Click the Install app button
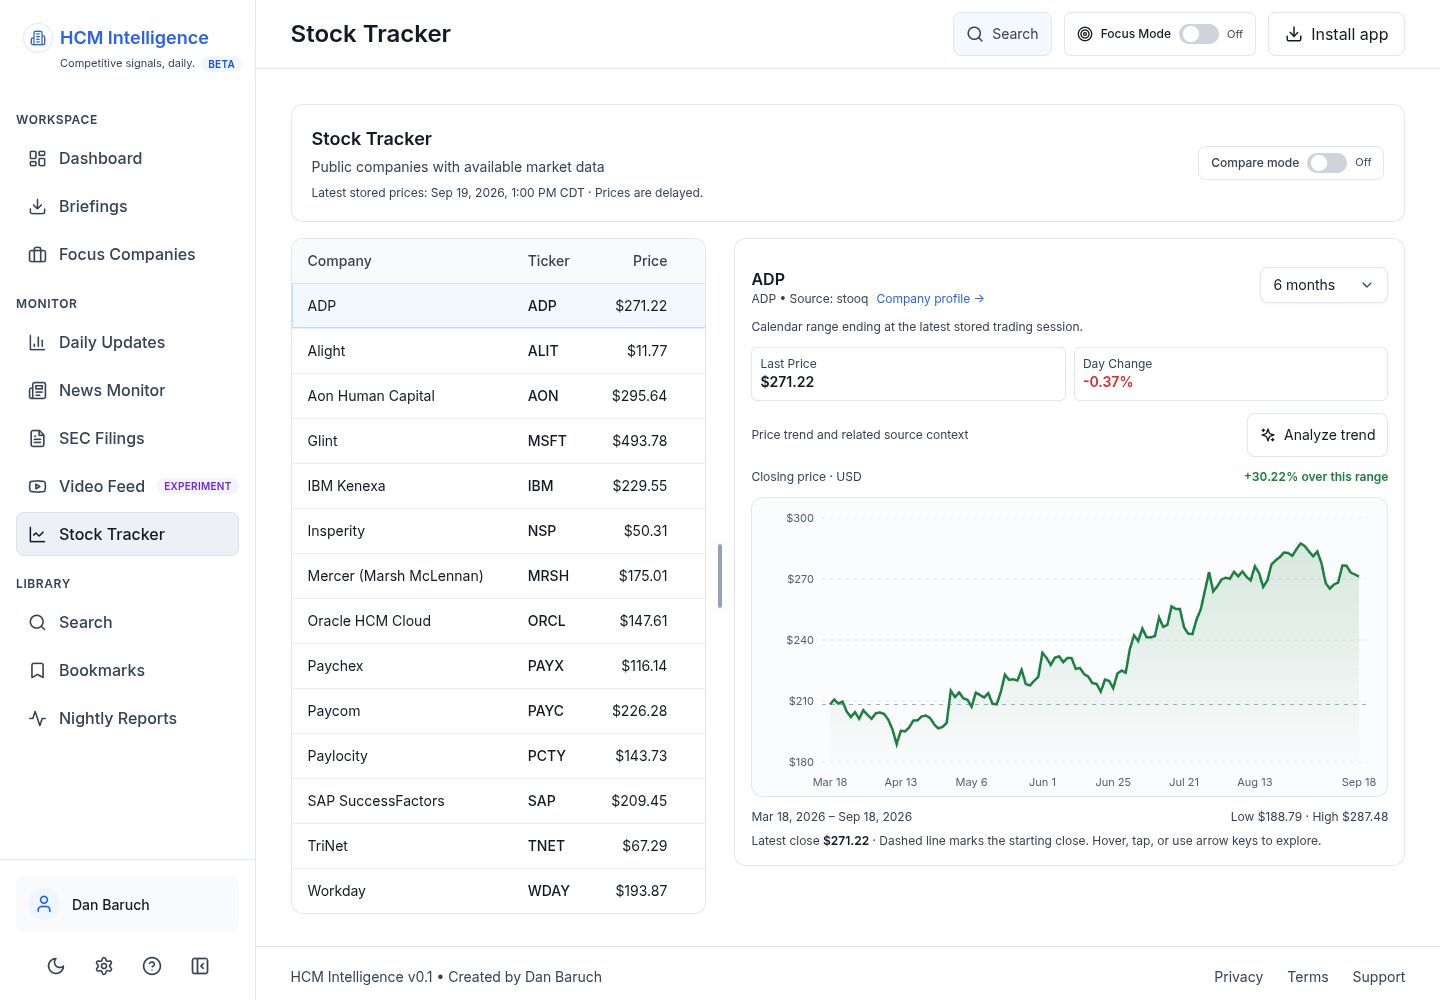 pos(1336,34)
